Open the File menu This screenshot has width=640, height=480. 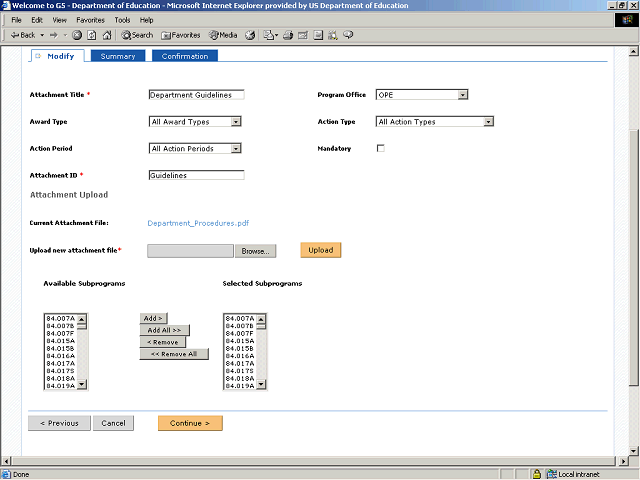[16, 20]
